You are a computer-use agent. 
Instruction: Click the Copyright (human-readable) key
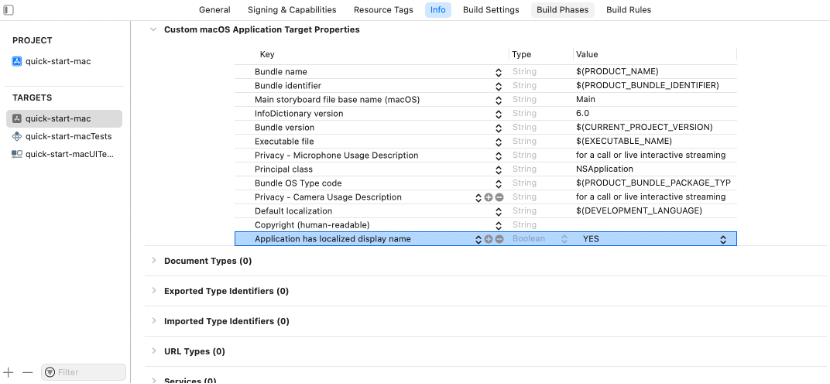tap(312, 225)
